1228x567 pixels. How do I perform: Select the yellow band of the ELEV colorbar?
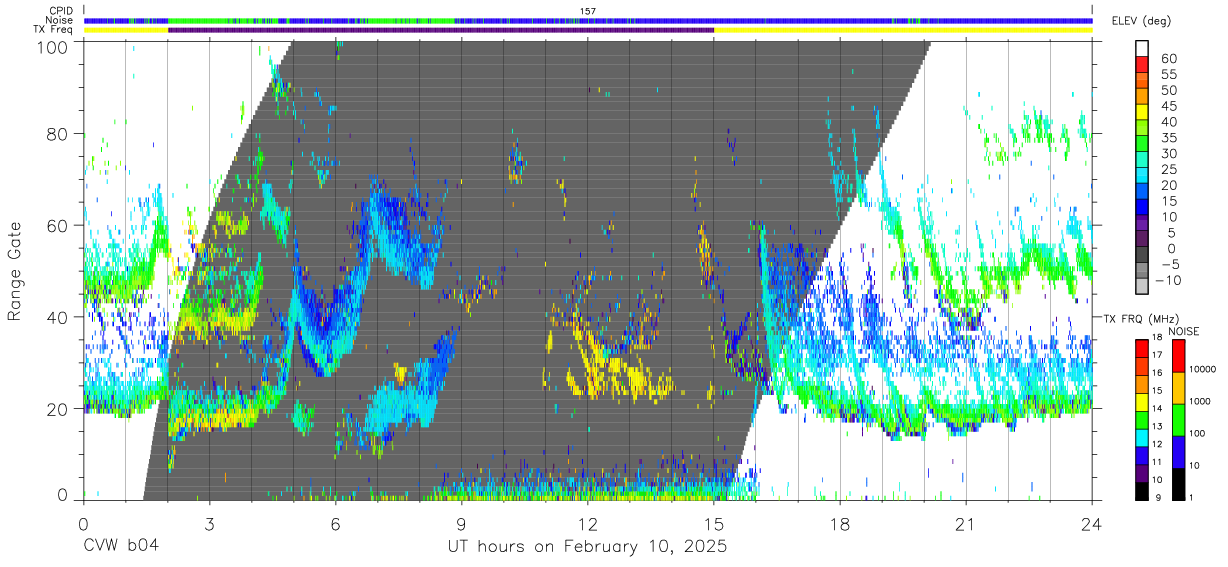click(x=1142, y=113)
